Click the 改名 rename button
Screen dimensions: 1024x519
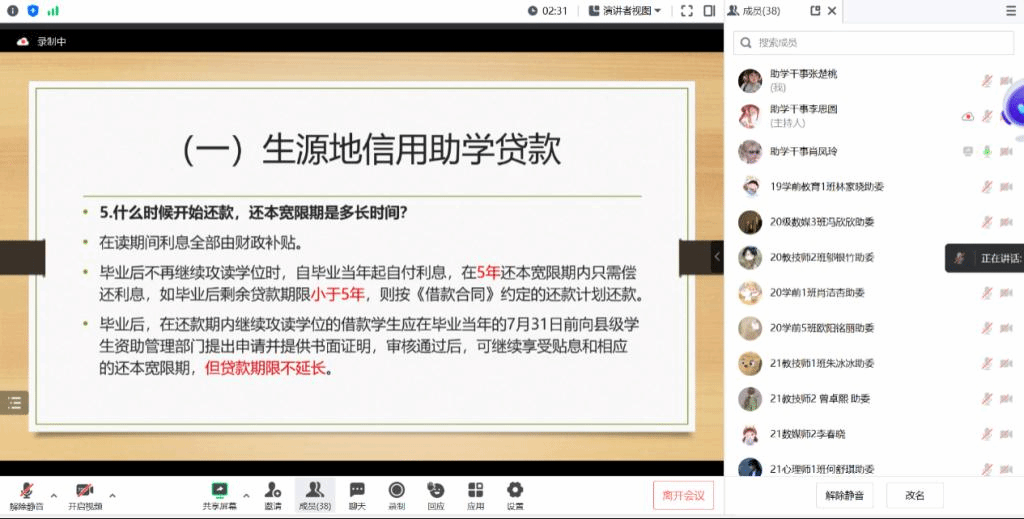click(x=914, y=495)
